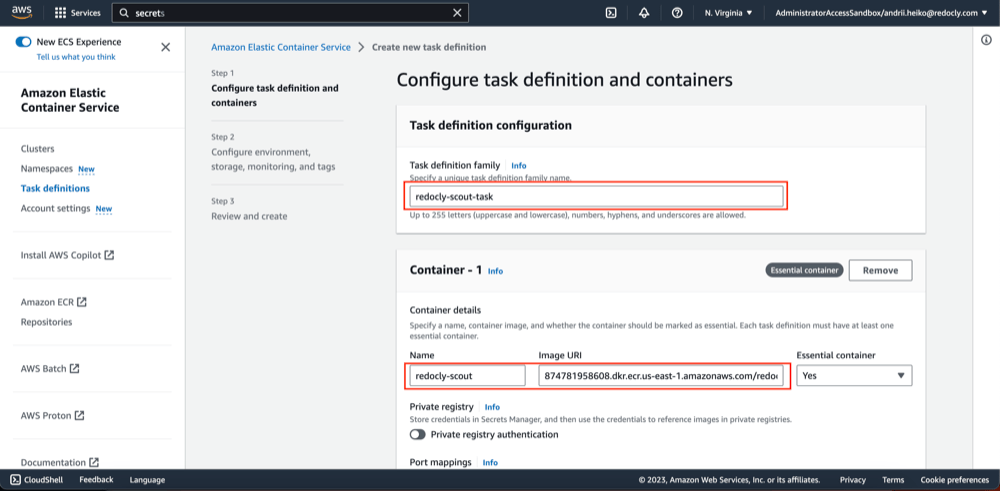Open Terms link in footer
1000x491 pixels.
893,480
